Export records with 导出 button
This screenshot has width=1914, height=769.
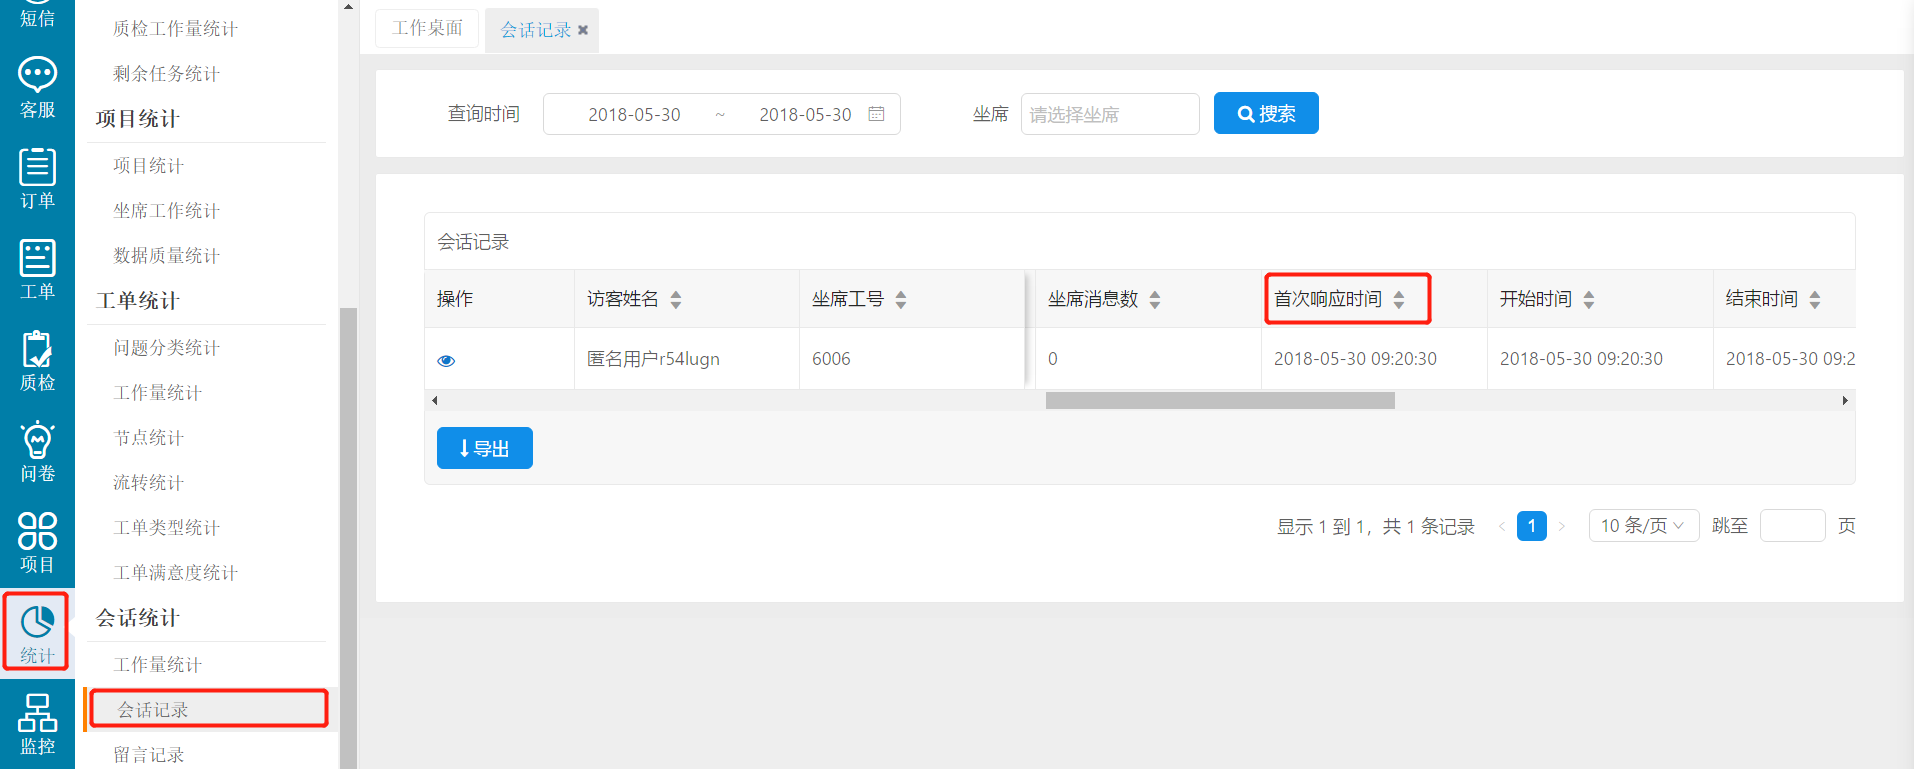(485, 448)
